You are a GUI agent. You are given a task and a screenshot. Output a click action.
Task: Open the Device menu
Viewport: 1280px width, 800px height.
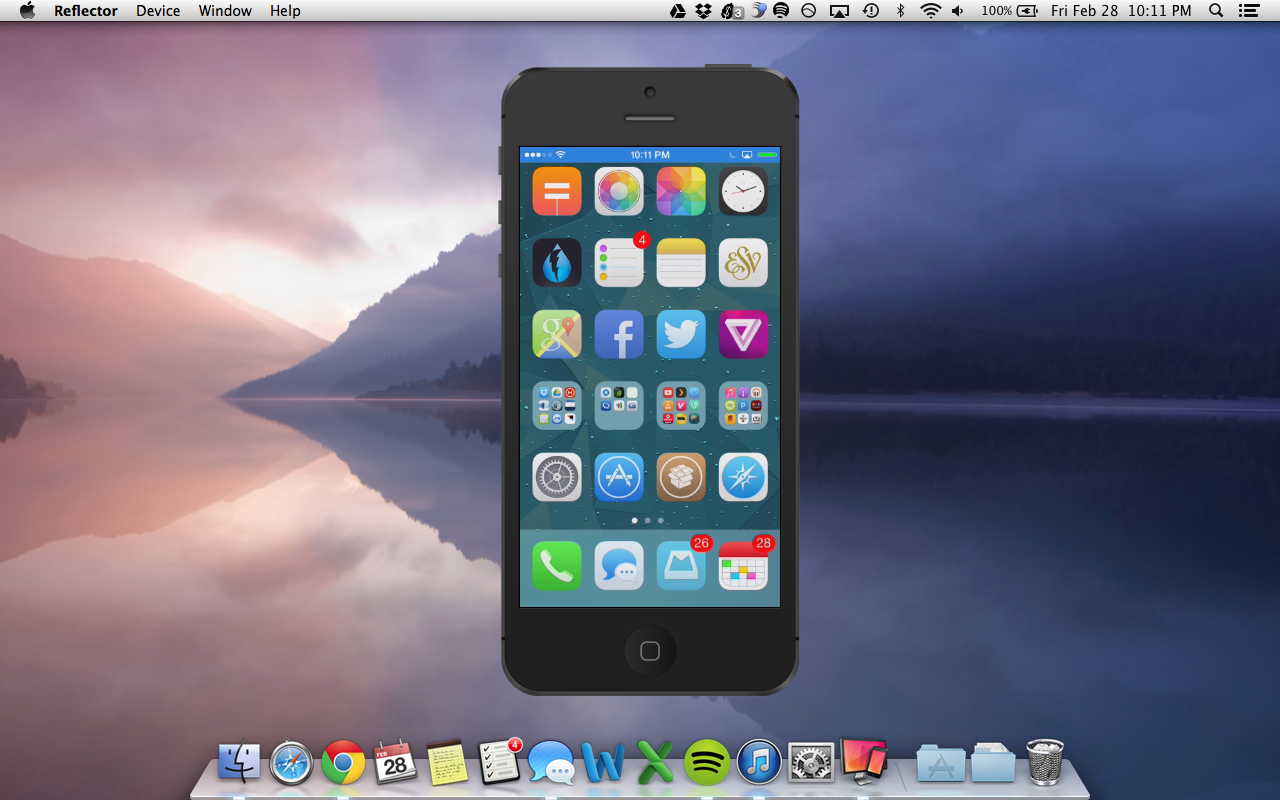(158, 11)
